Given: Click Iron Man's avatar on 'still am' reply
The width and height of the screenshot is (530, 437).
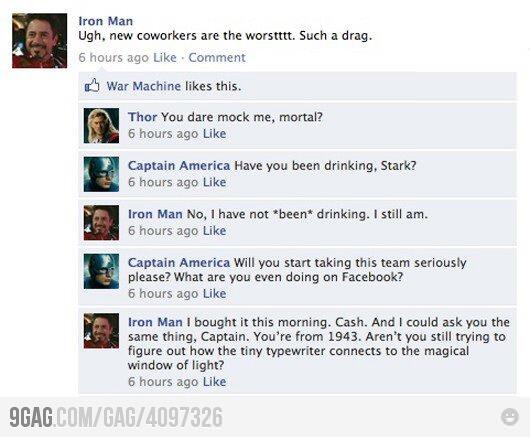Looking at the screenshot, I should click(x=101, y=223).
